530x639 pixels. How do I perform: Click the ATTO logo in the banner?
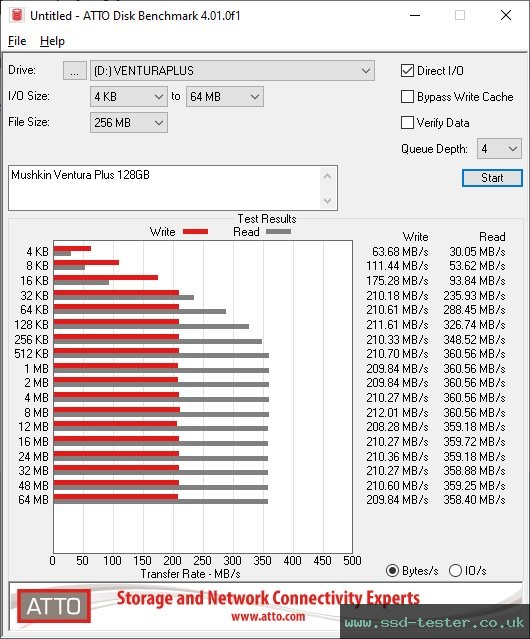(x=54, y=606)
